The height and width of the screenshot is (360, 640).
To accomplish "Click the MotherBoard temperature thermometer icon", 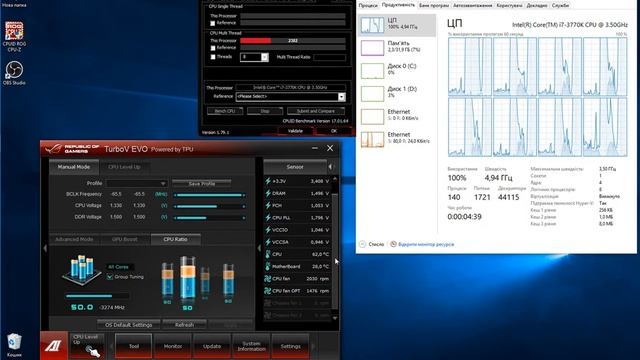I will pos(268,267).
